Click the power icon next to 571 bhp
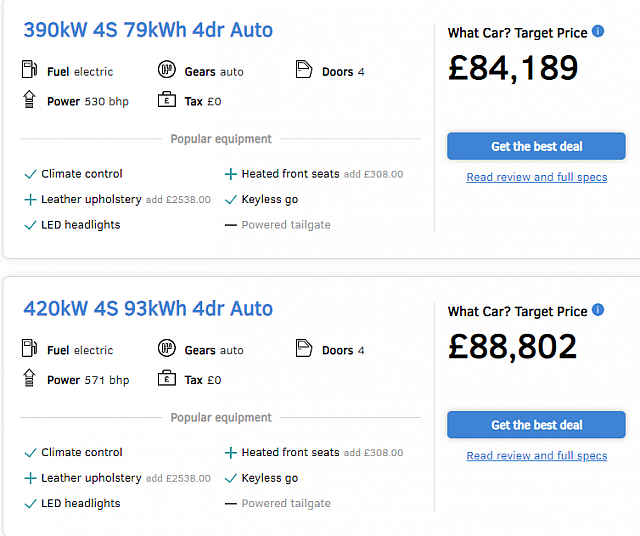Screen dimensions: 640x536 [29, 378]
